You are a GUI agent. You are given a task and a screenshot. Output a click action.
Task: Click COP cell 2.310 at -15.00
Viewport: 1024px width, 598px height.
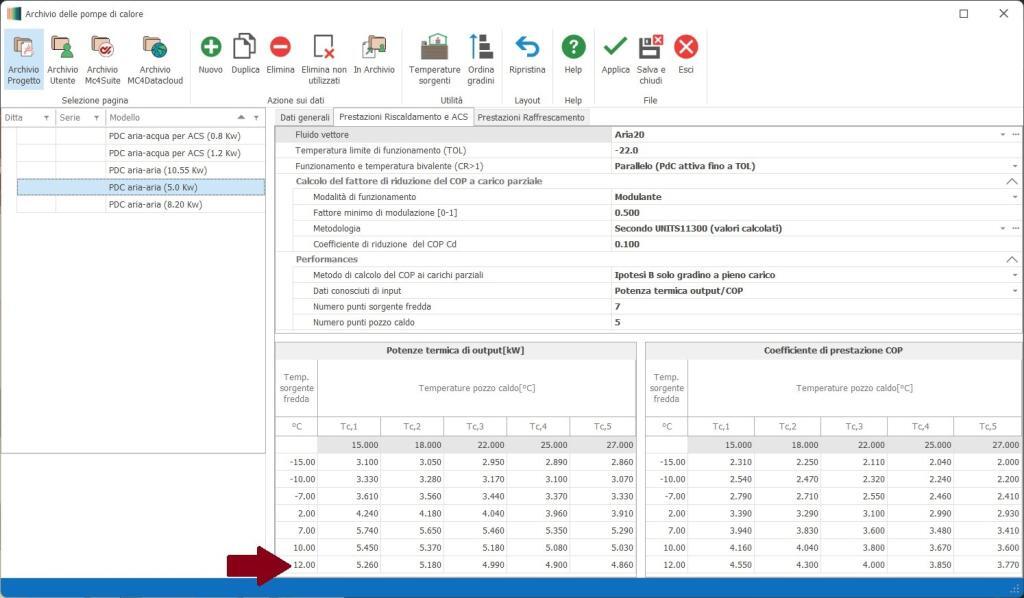pos(721,462)
